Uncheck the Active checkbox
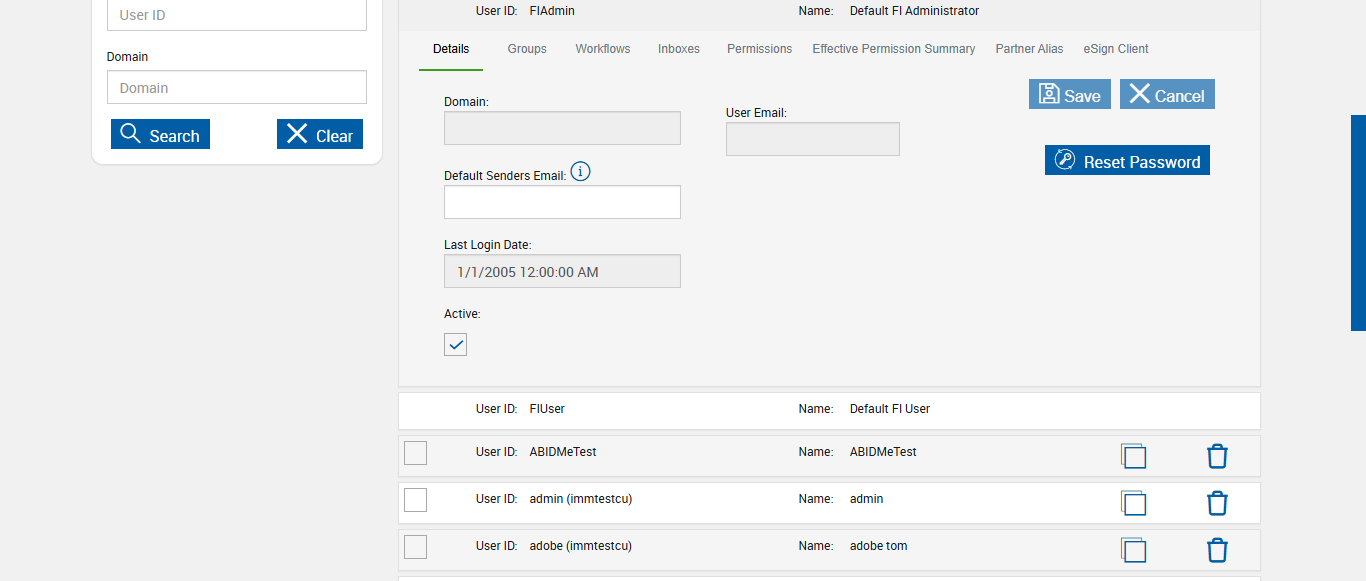This screenshot has height=581, width=1366. coord(456,345)
